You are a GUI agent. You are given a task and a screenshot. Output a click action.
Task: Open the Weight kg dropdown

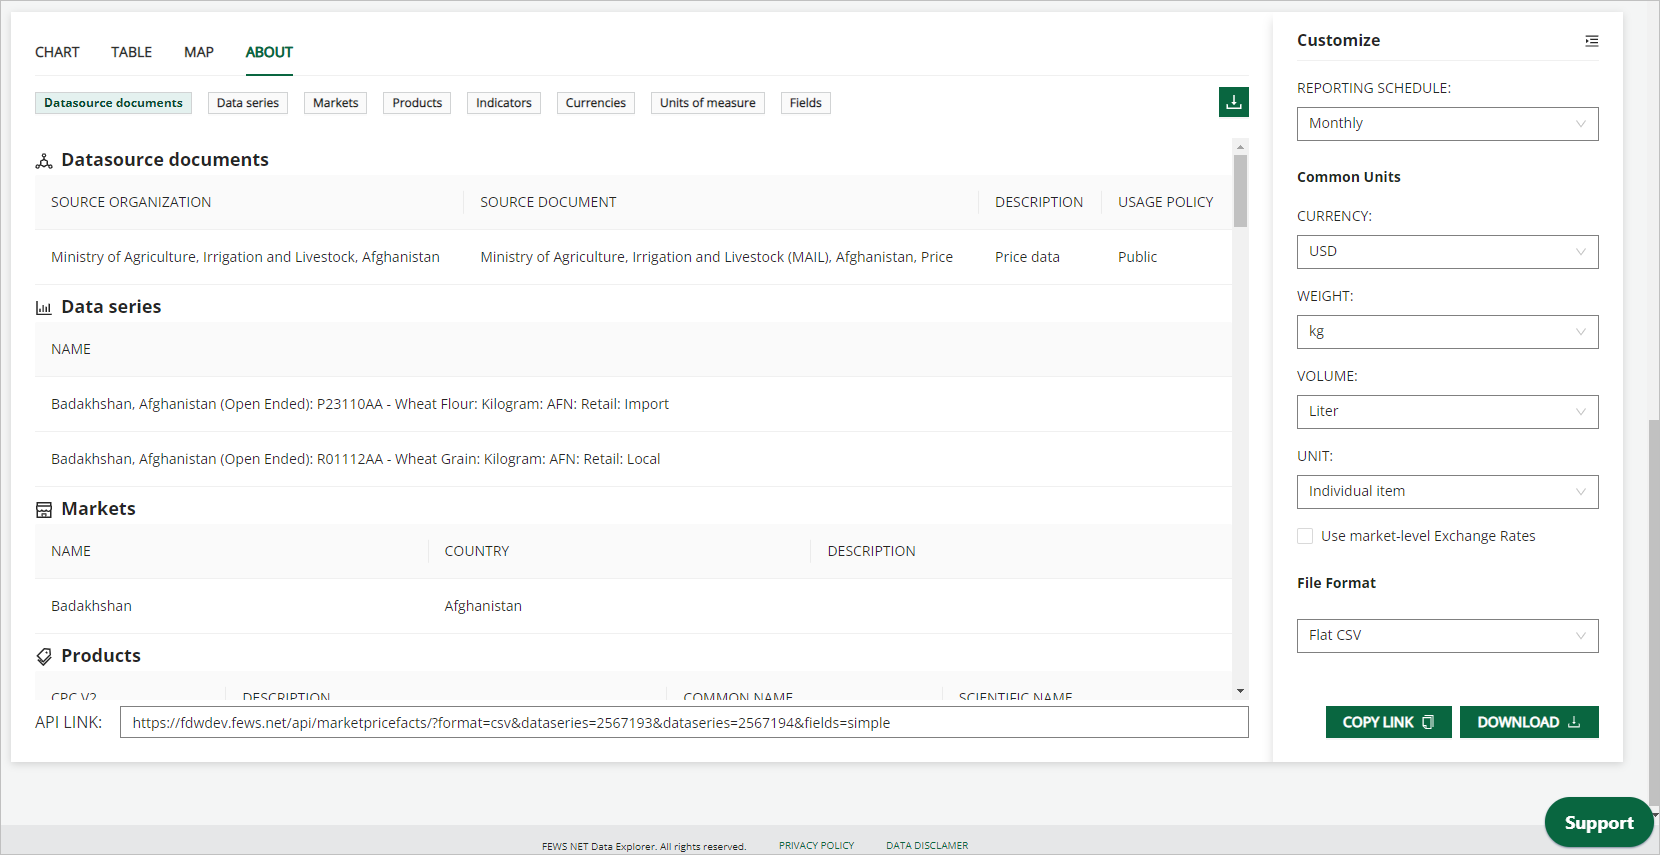[1446, 332]
